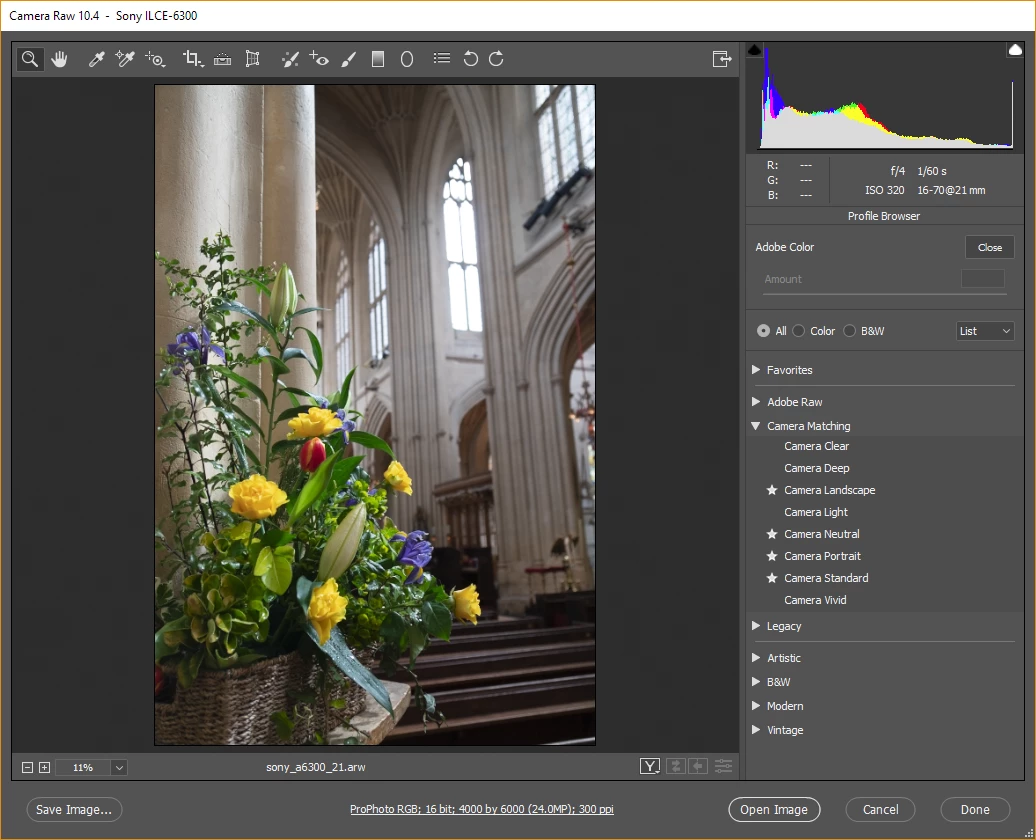The width and height of the screenshot is (1036, 840).
Task: Expand the Adobe Raw profile group
Action: pyautogui.click(x=756, y=402)
